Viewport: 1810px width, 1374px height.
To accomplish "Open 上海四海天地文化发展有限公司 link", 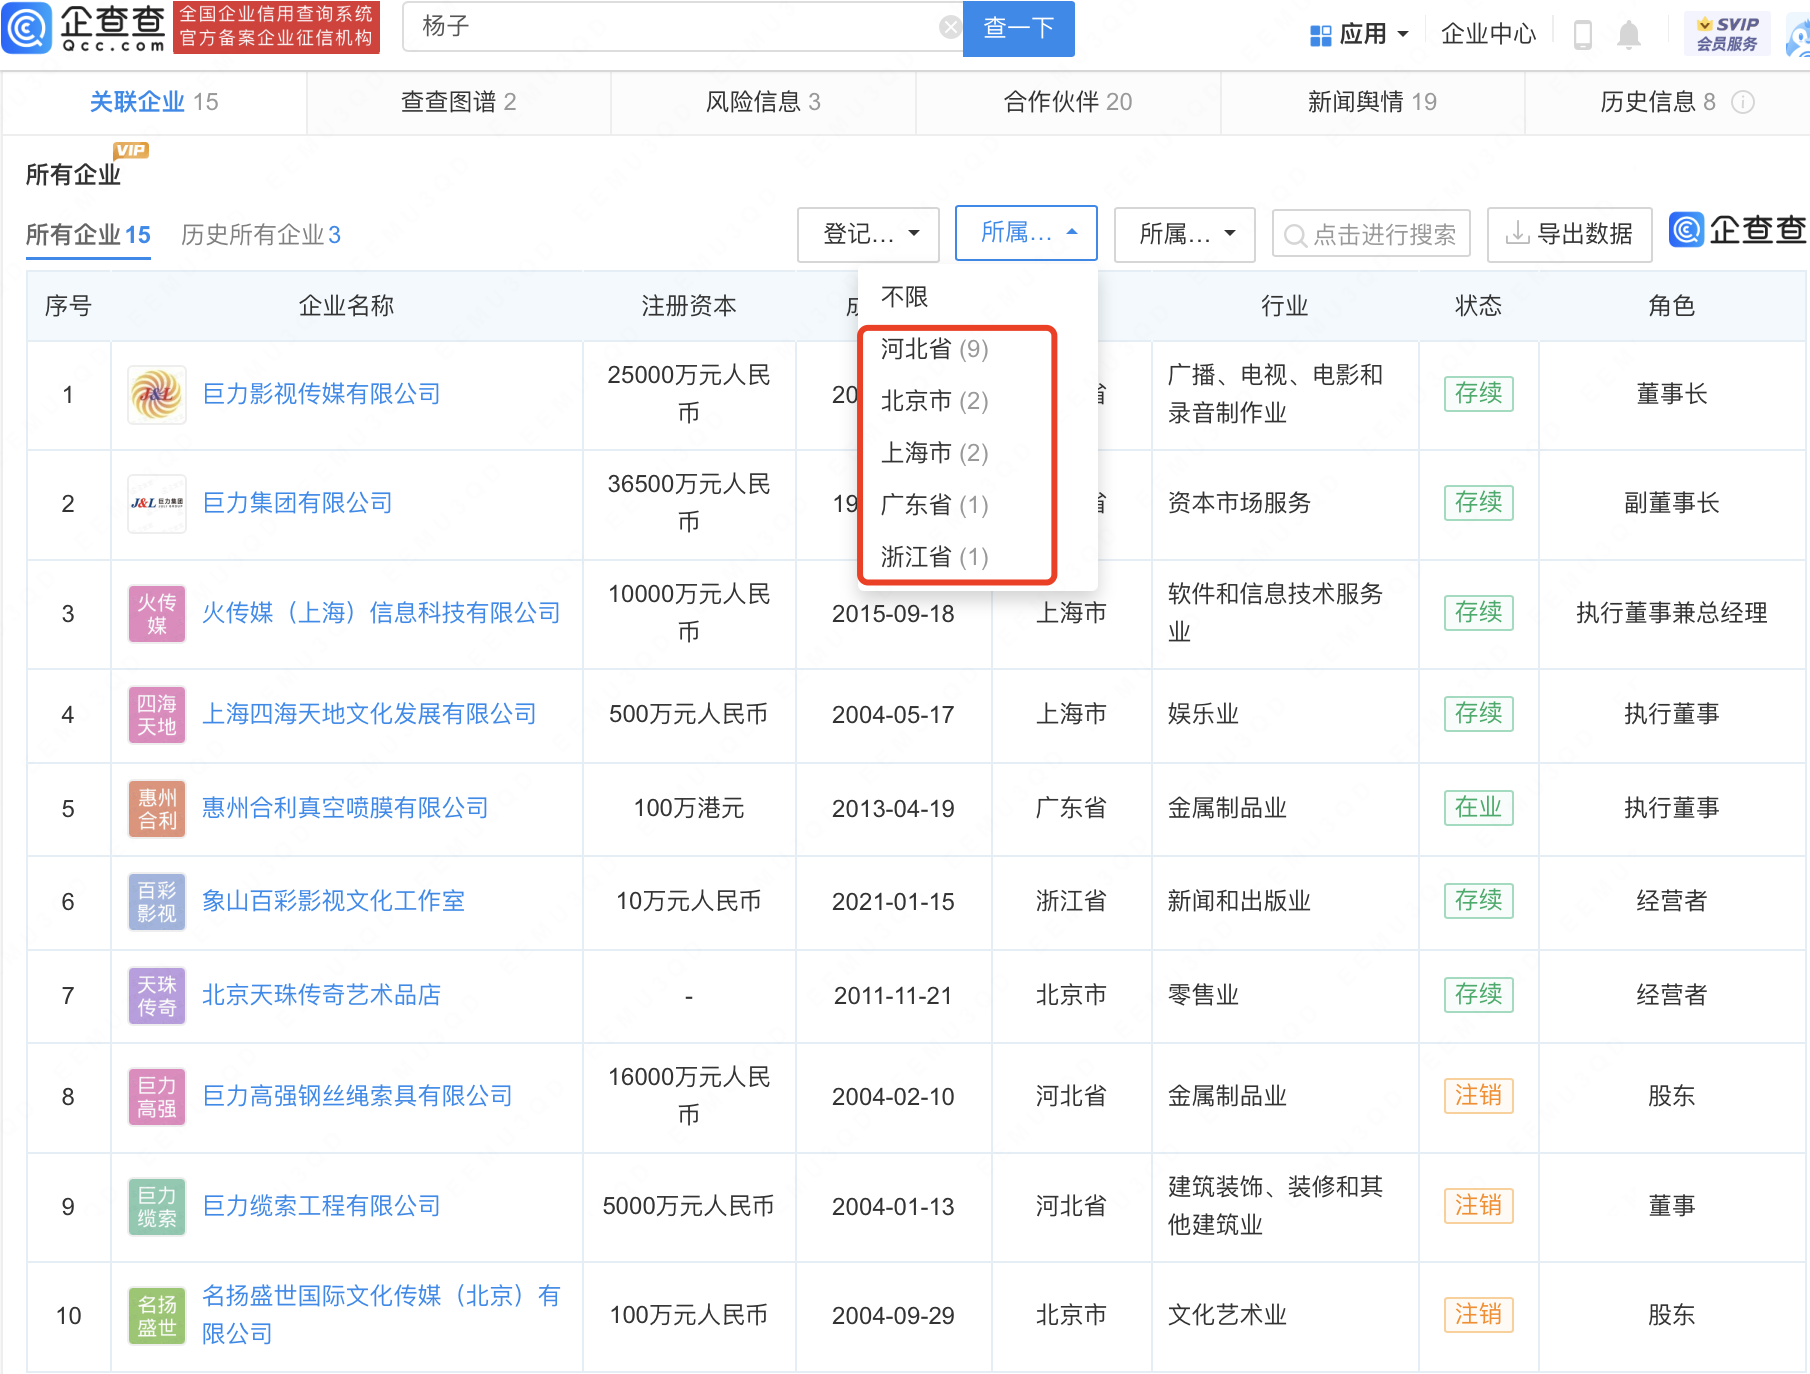I will click(x=369, y=714).
